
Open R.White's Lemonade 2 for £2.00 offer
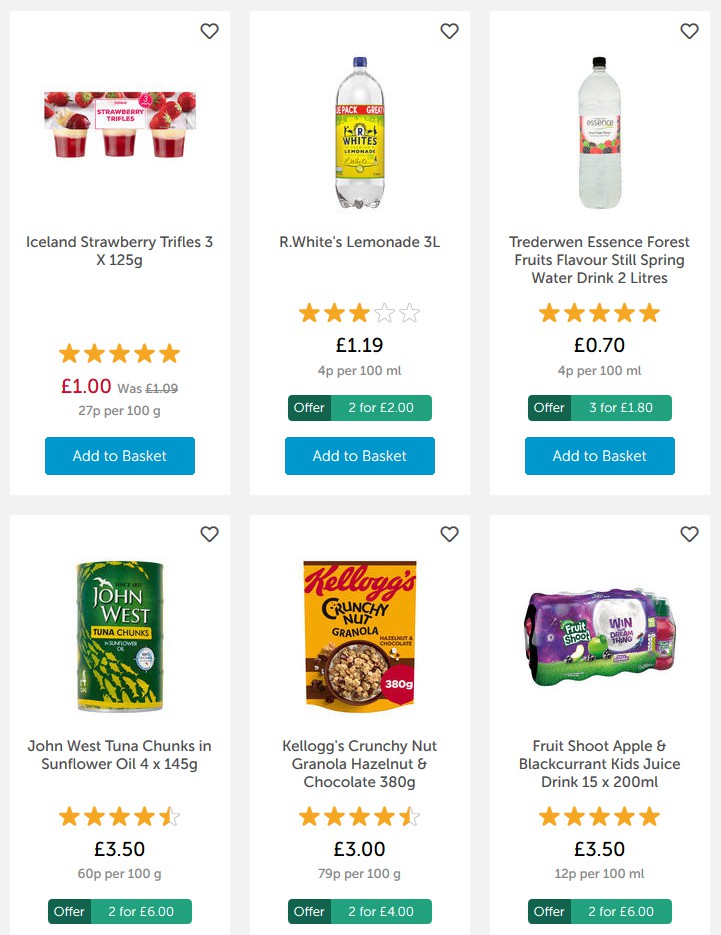(360, 408)
